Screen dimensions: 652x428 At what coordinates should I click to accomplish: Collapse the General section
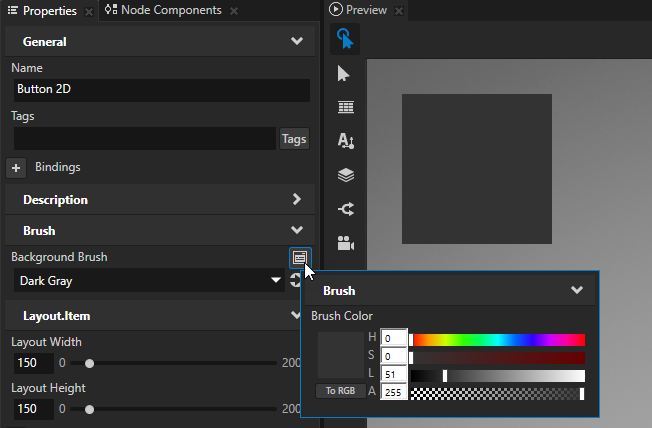(x=296, y=42)
